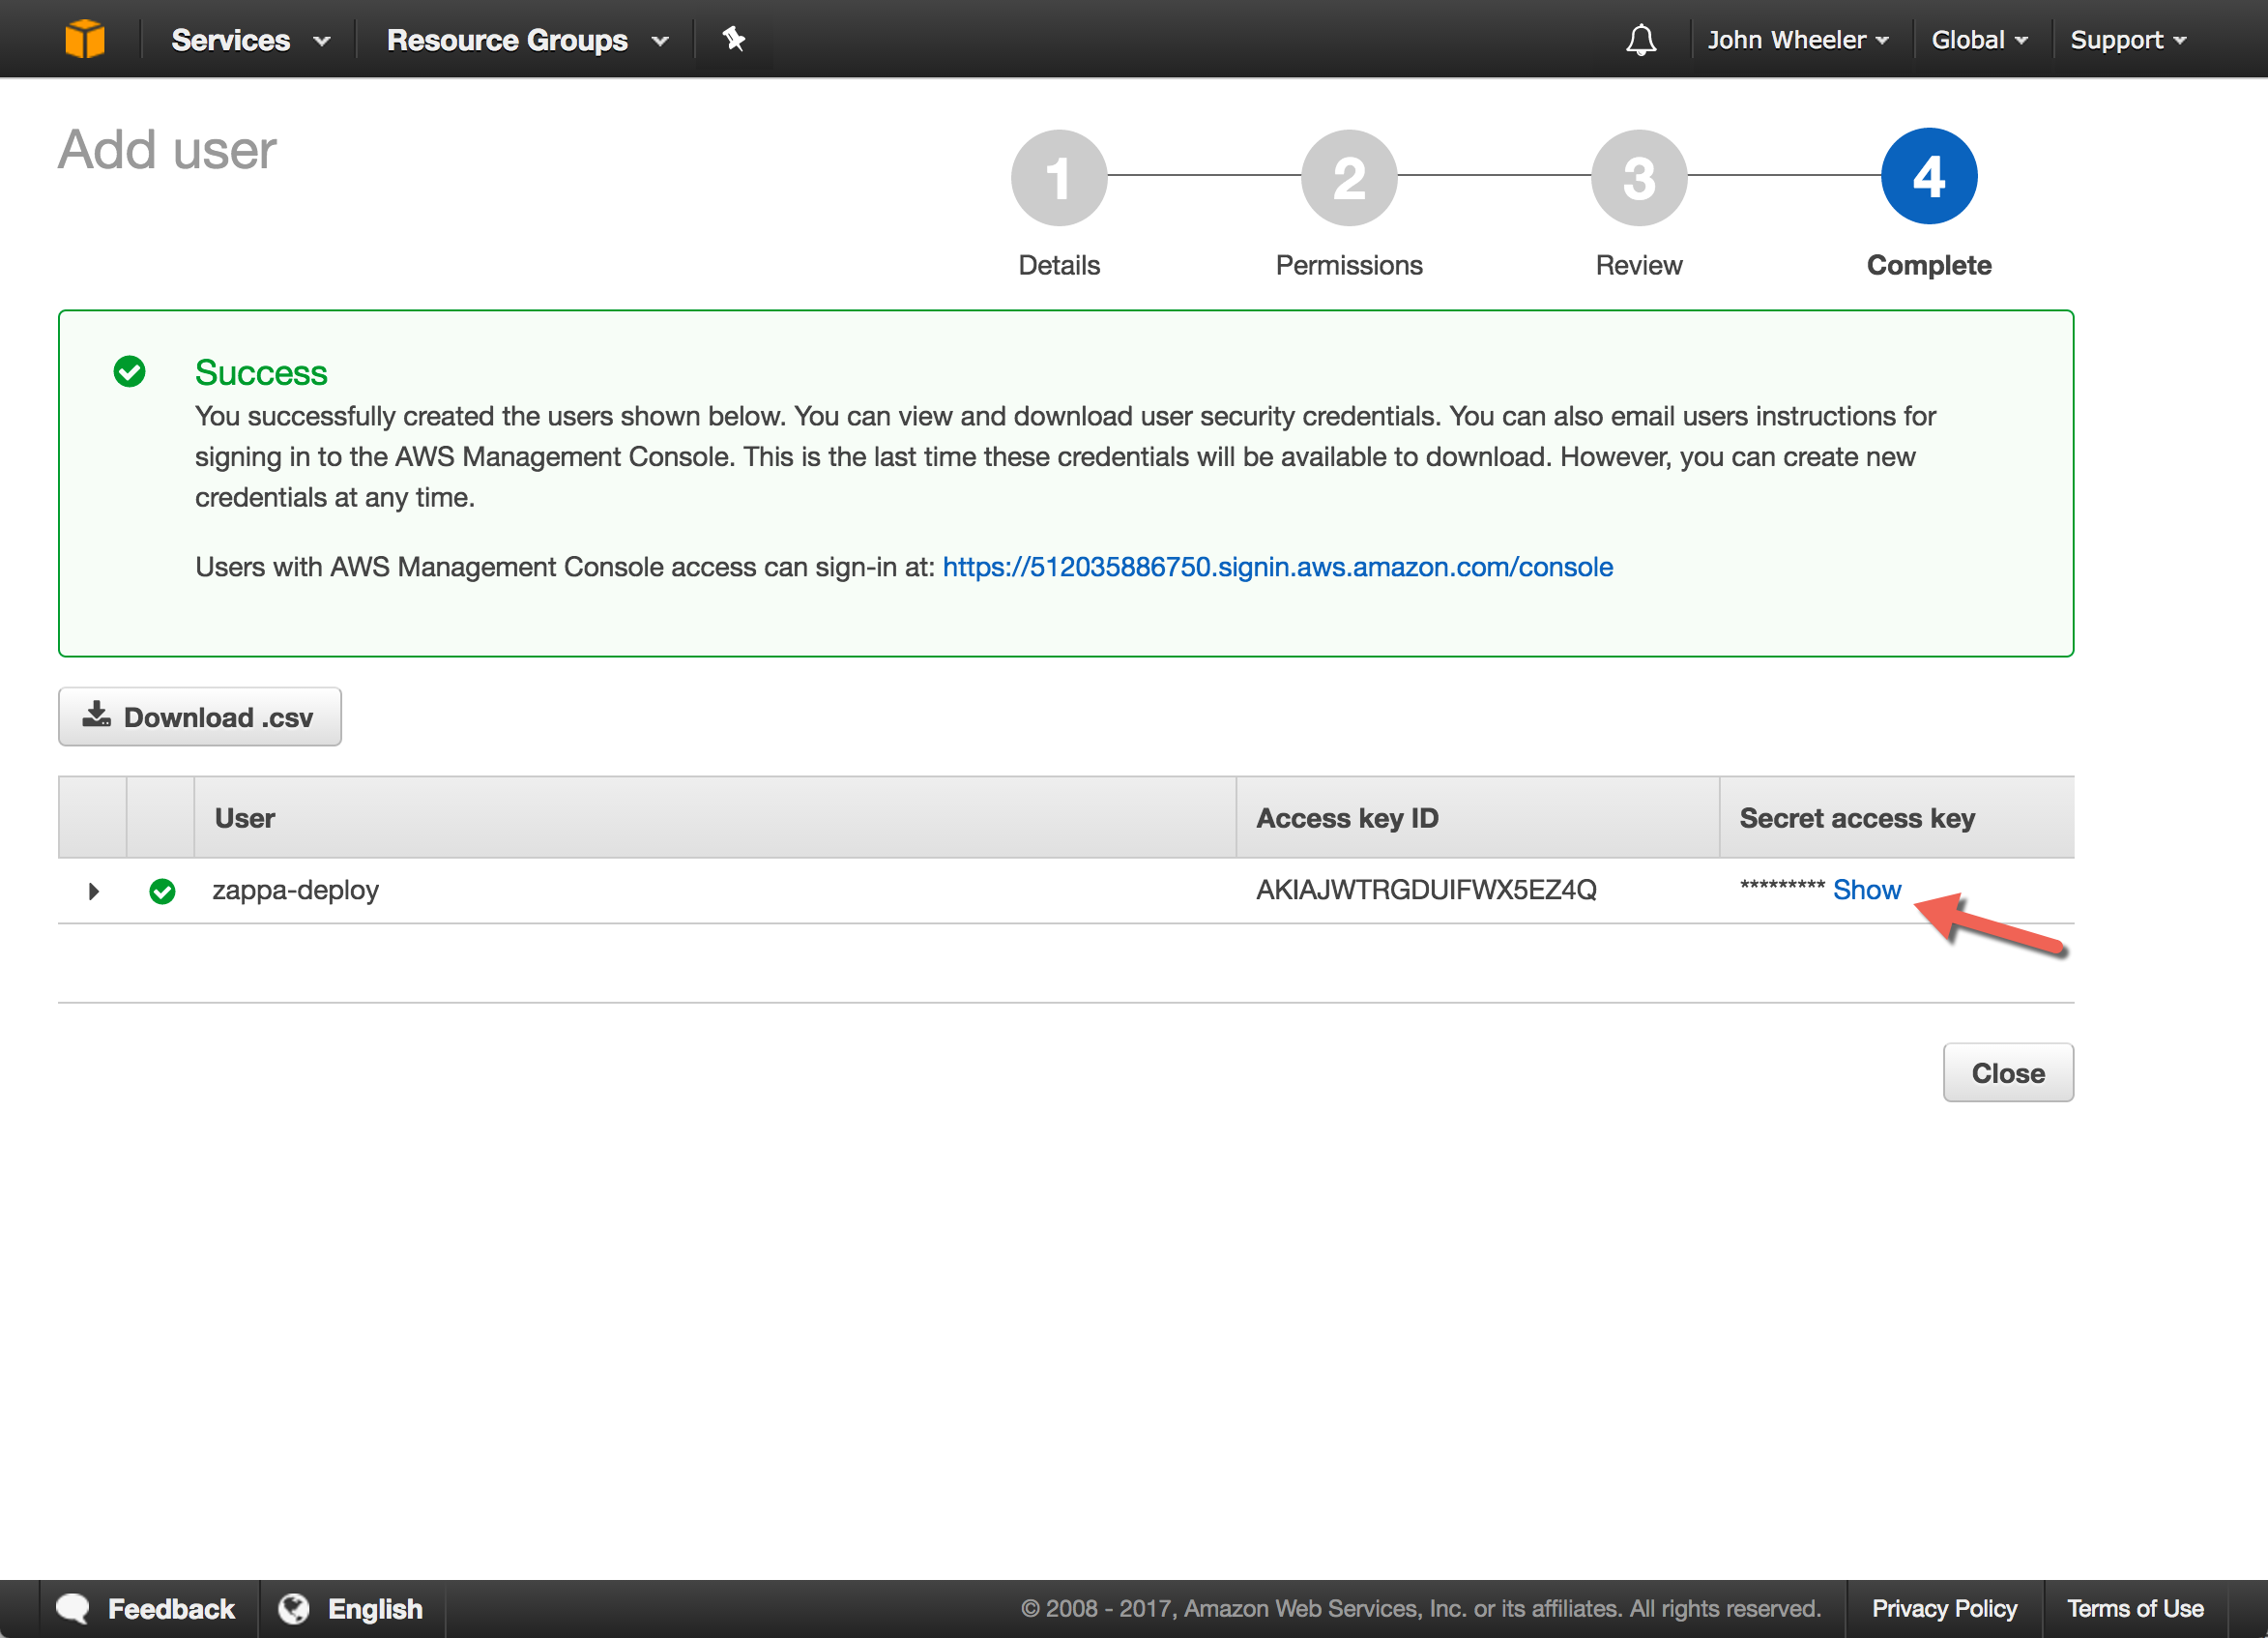Click the AWS orange cube logo
Image resolution: width=2268 pixels, height=1638 pixels.
click(x=84, y=39)
